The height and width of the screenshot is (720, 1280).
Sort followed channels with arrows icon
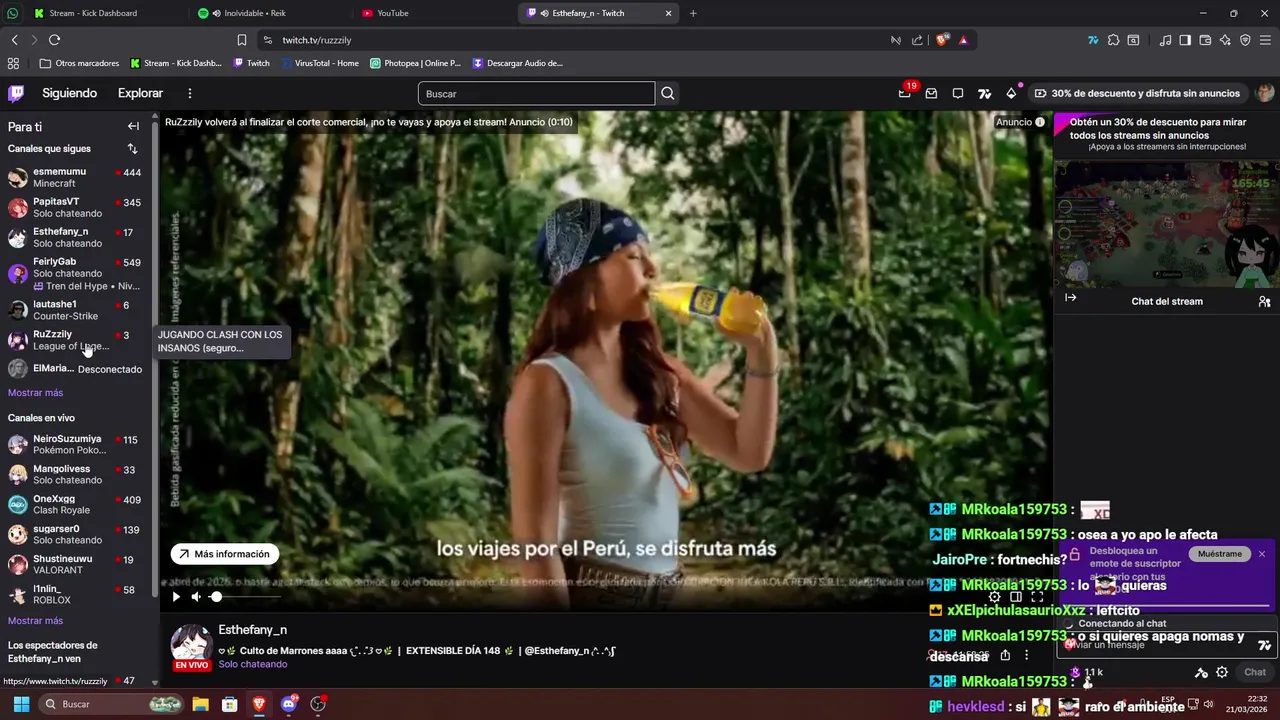132,148
